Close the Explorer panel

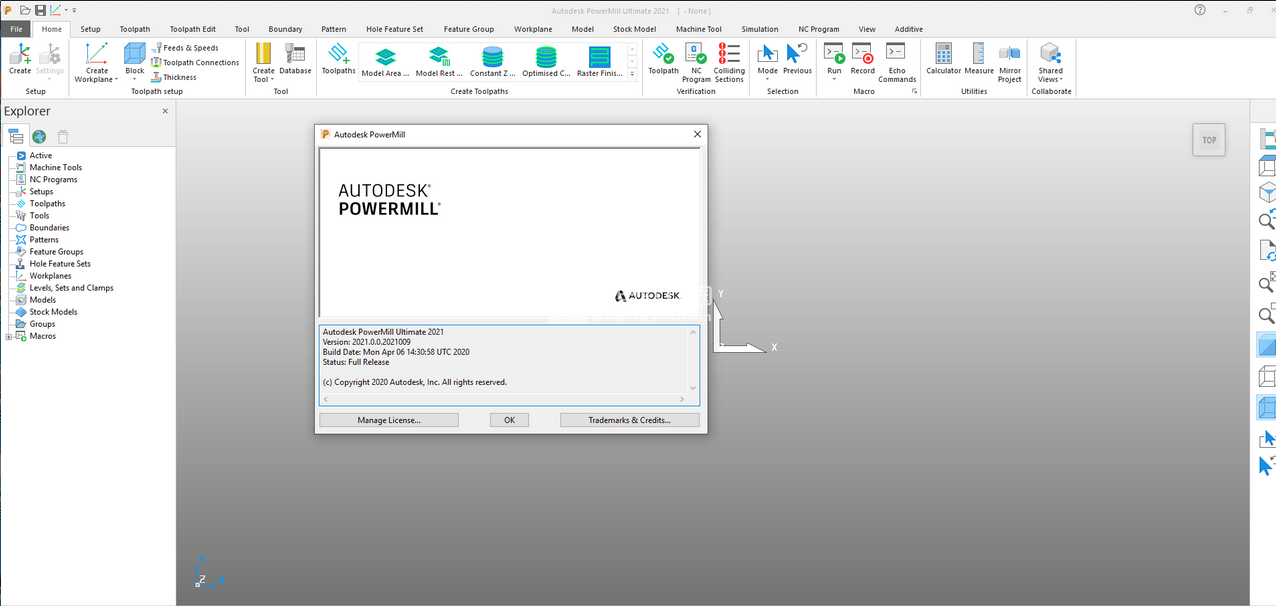point(165,111)
